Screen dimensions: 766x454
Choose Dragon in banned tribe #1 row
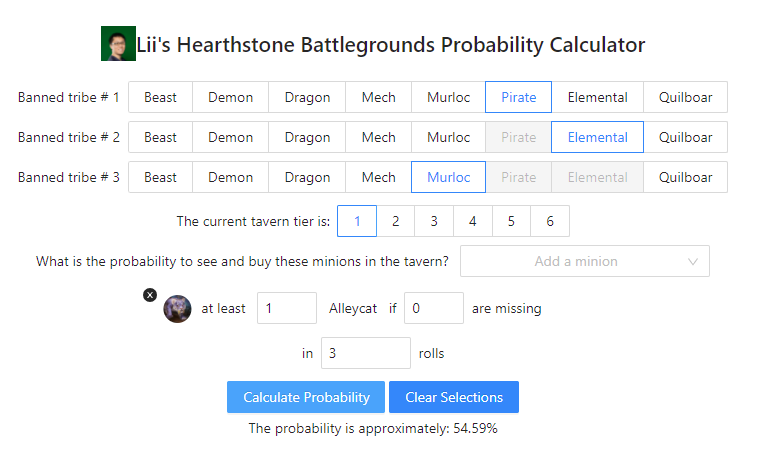point(307,97)
